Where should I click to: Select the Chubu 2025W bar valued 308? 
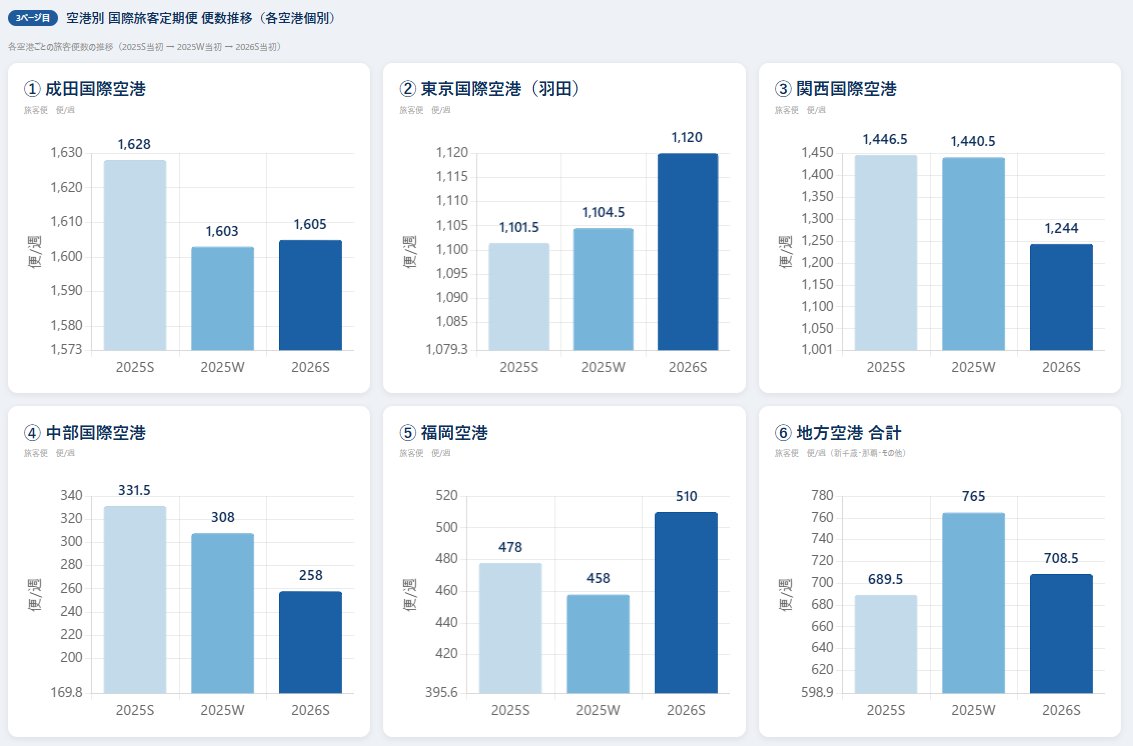223,614
